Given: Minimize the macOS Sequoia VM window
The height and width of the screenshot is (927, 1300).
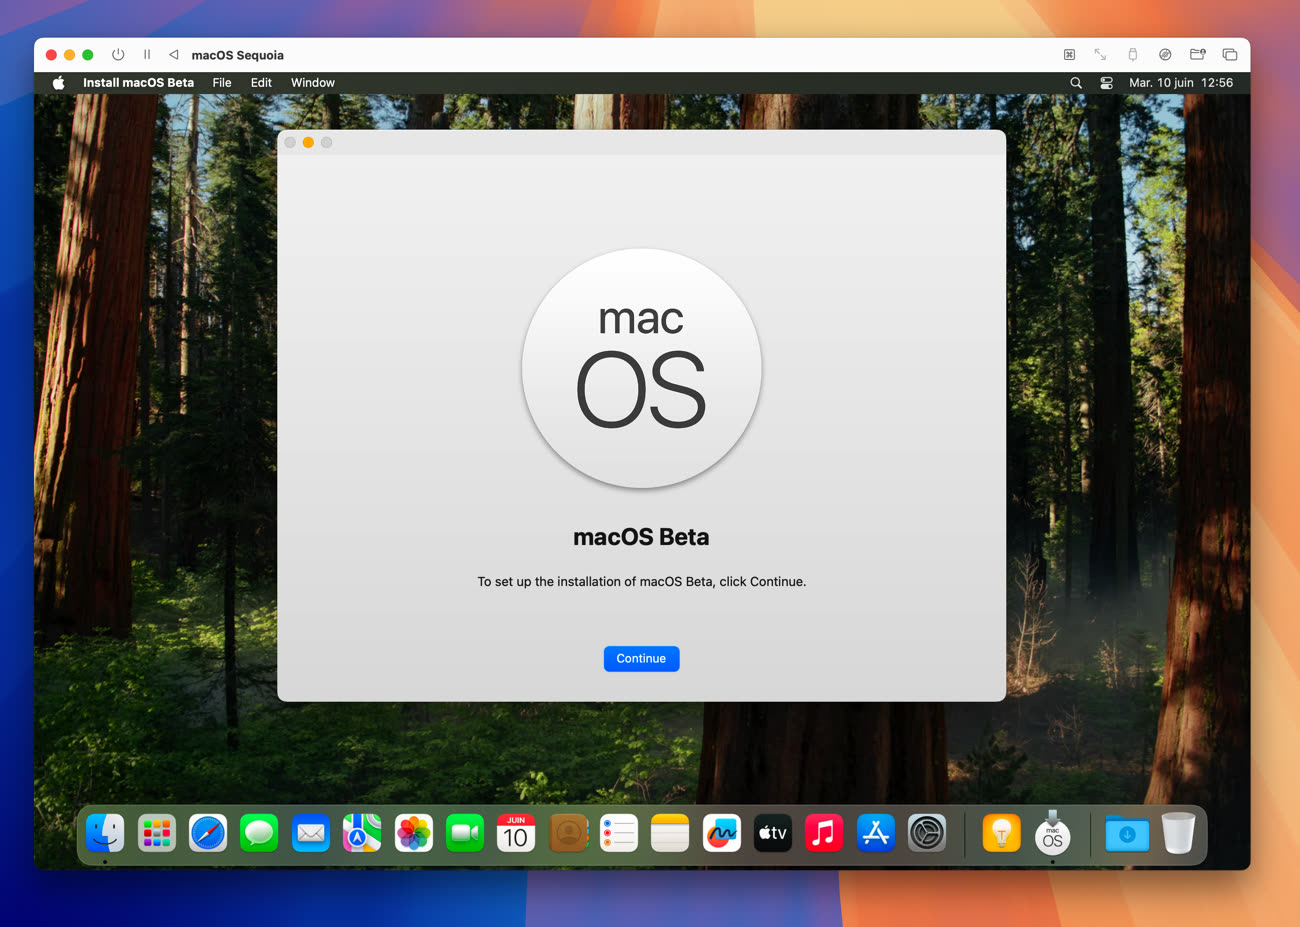Looking at the screenshot, I should click(x=69, y=55).
